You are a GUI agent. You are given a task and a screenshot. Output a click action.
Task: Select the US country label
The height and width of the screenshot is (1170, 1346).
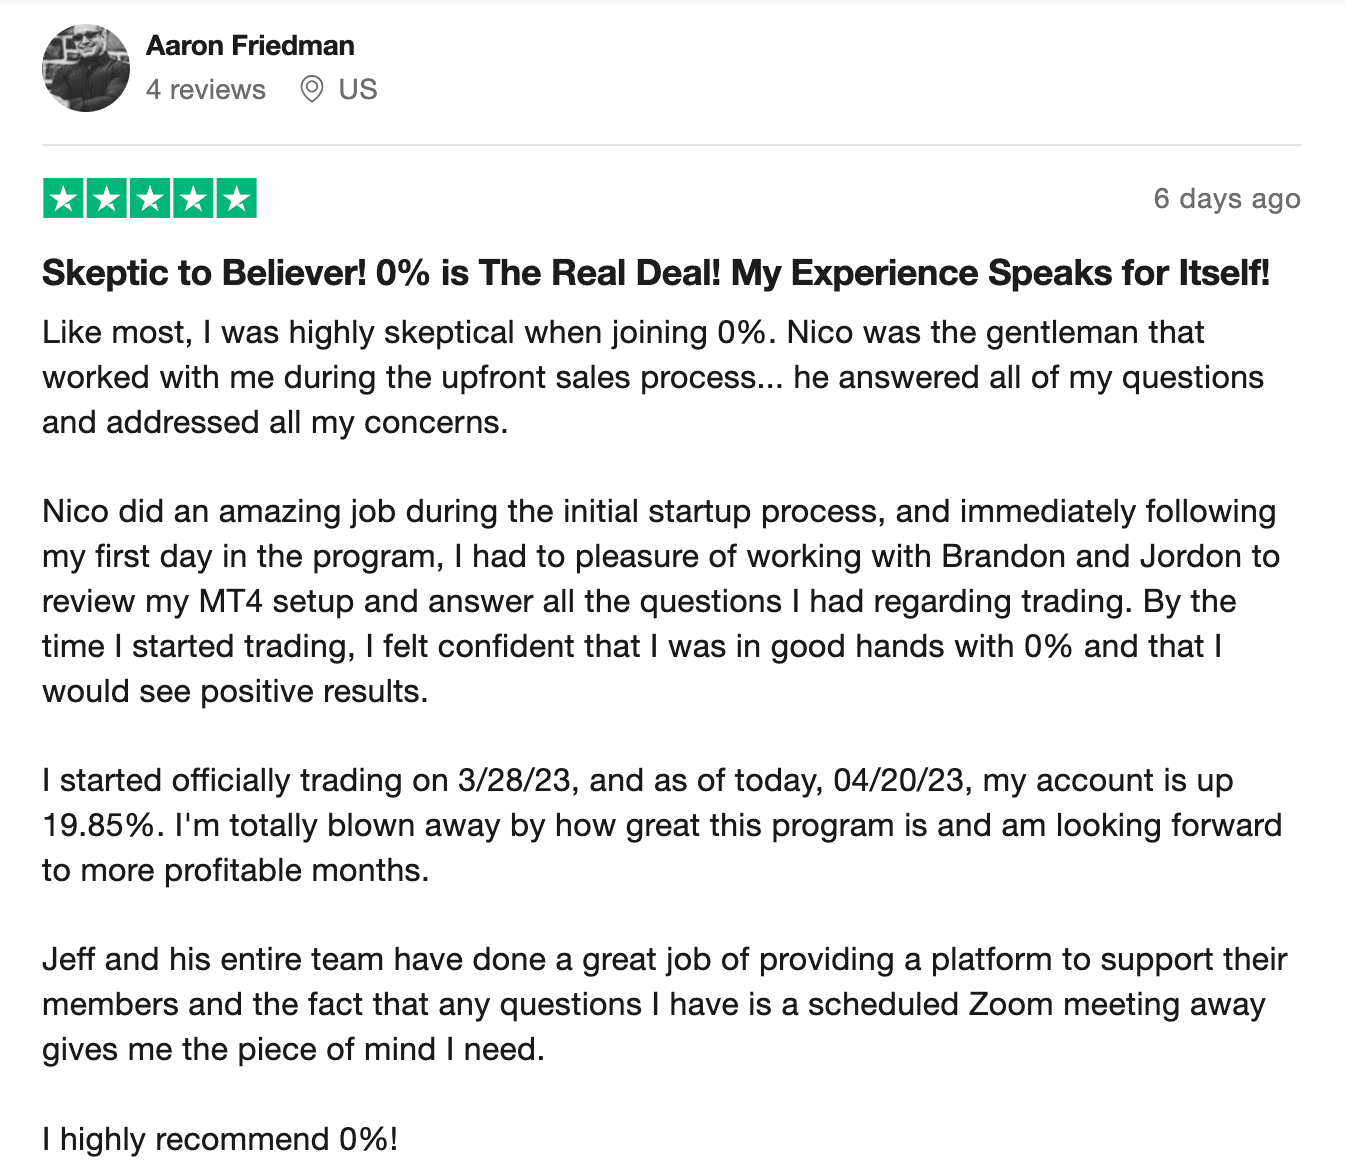(x=358, y=90)
